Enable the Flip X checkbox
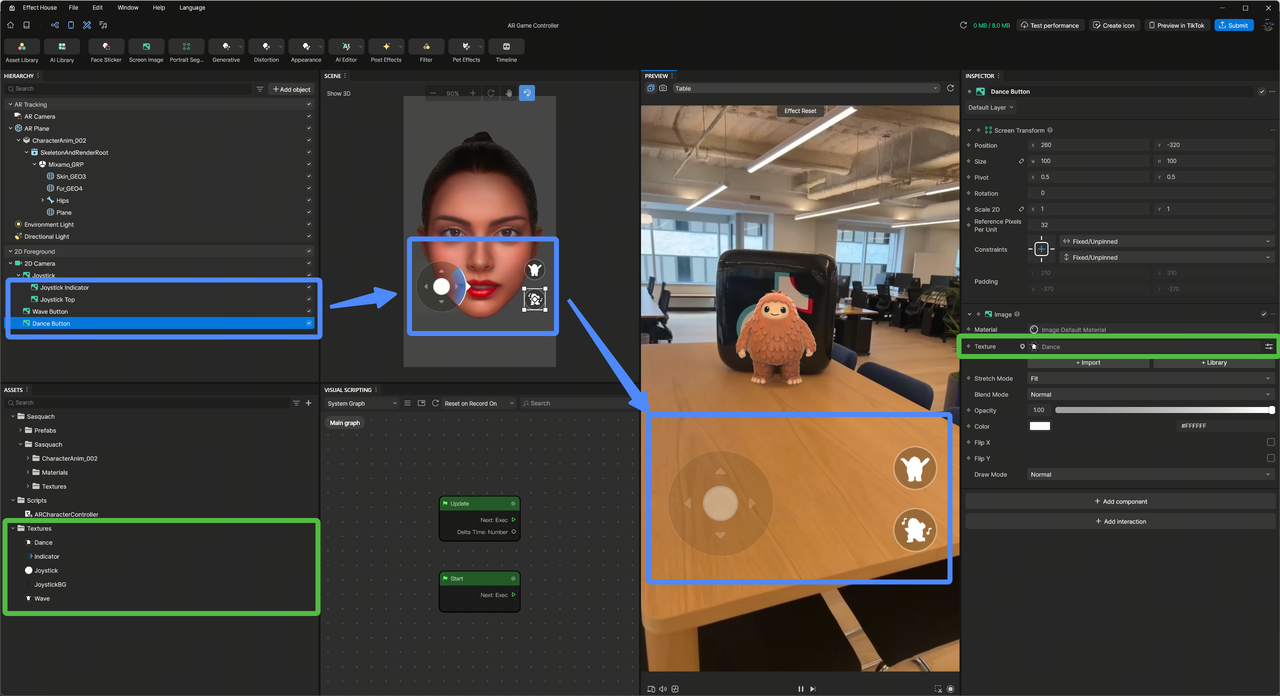Screen dimensions: 1280x696 (1271, 442)
